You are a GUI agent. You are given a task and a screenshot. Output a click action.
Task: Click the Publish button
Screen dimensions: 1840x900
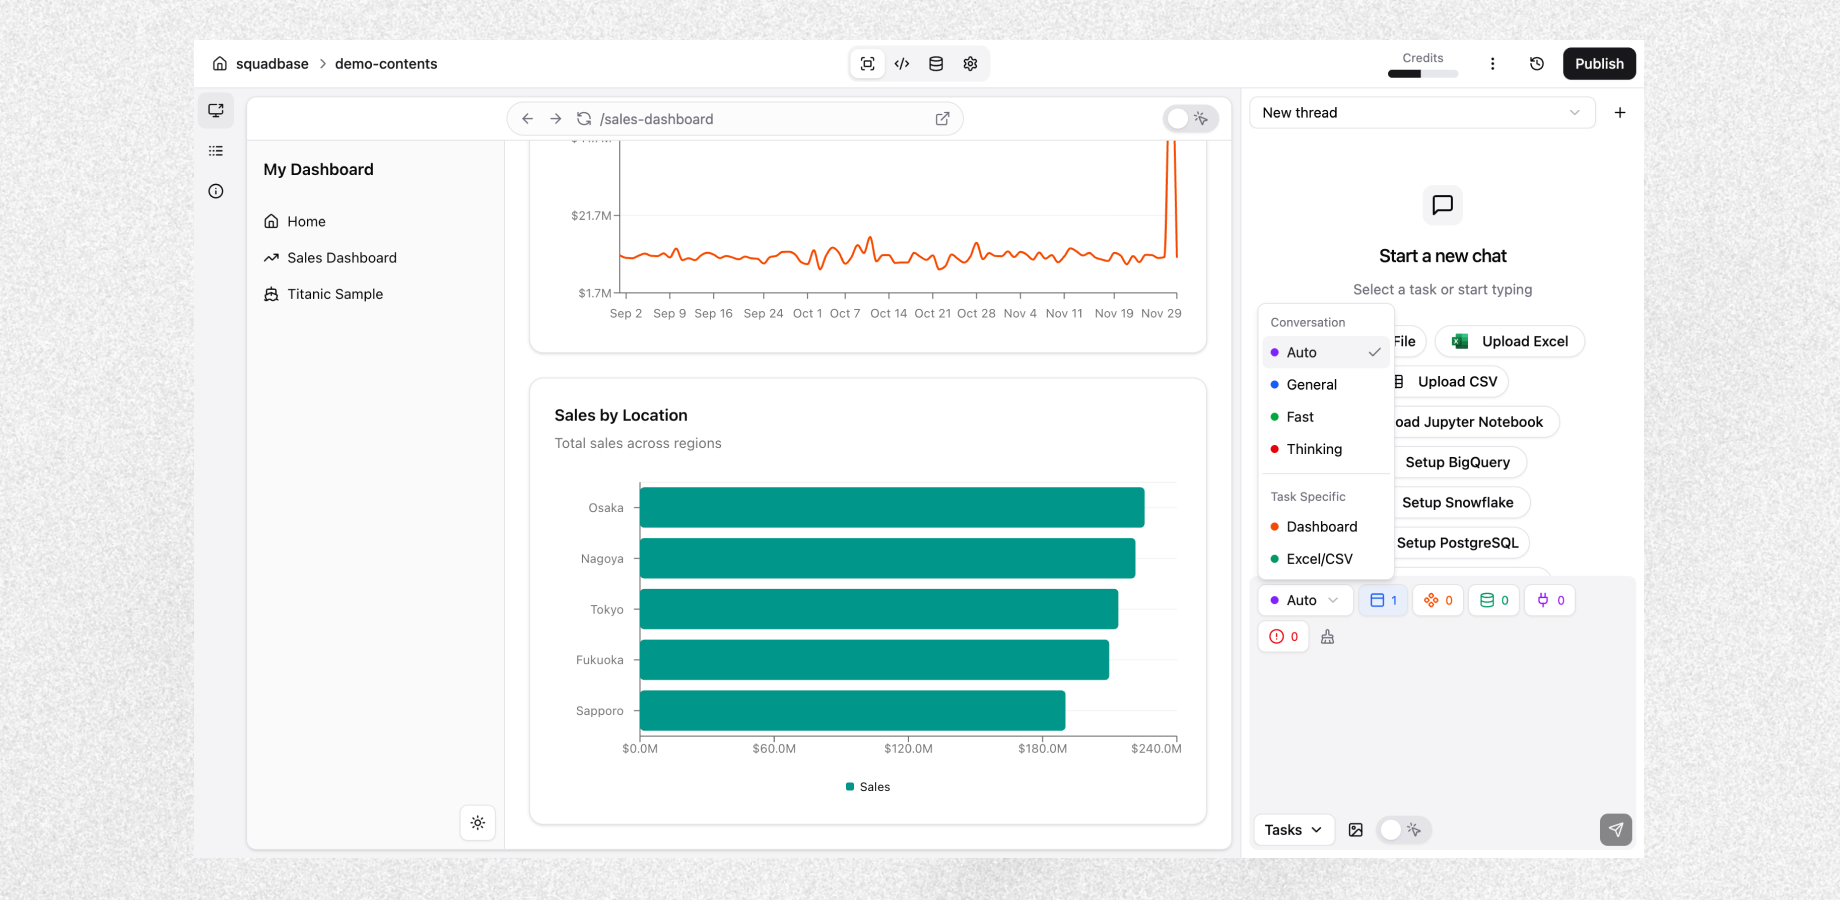click(1599, 64)
